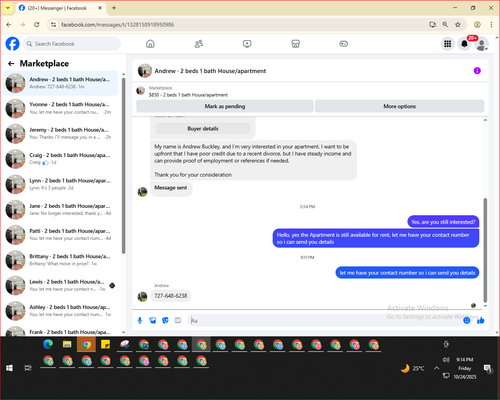Click the browser zoom magnifier icon
The height and width of the screenshot is (400, 500).
point(445,25)
